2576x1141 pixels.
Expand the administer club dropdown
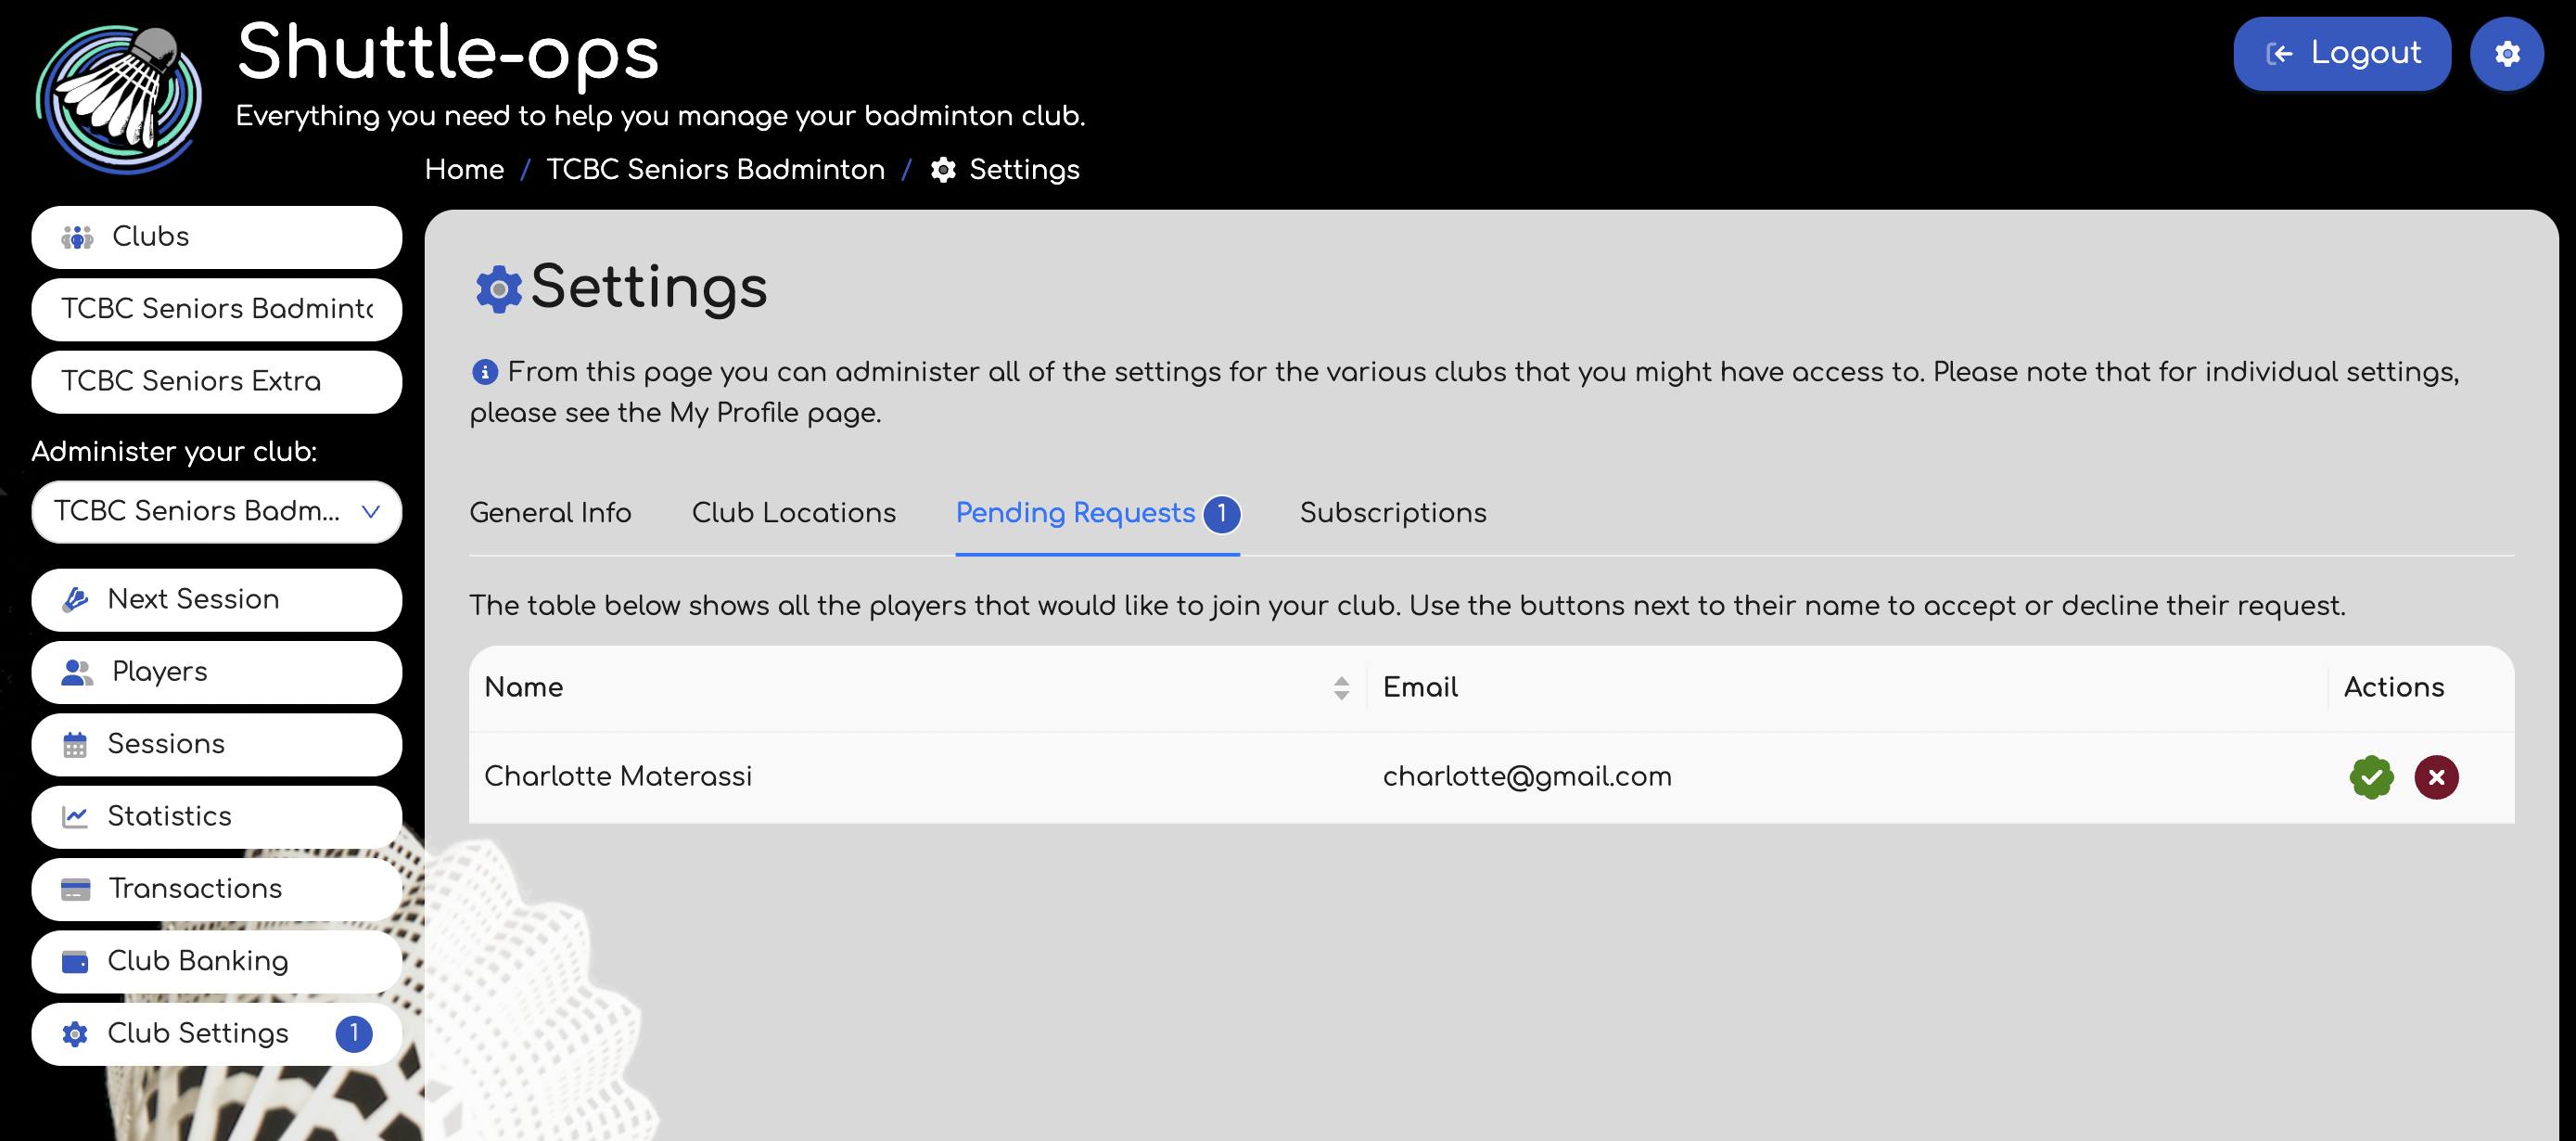[x=216, y=511]
